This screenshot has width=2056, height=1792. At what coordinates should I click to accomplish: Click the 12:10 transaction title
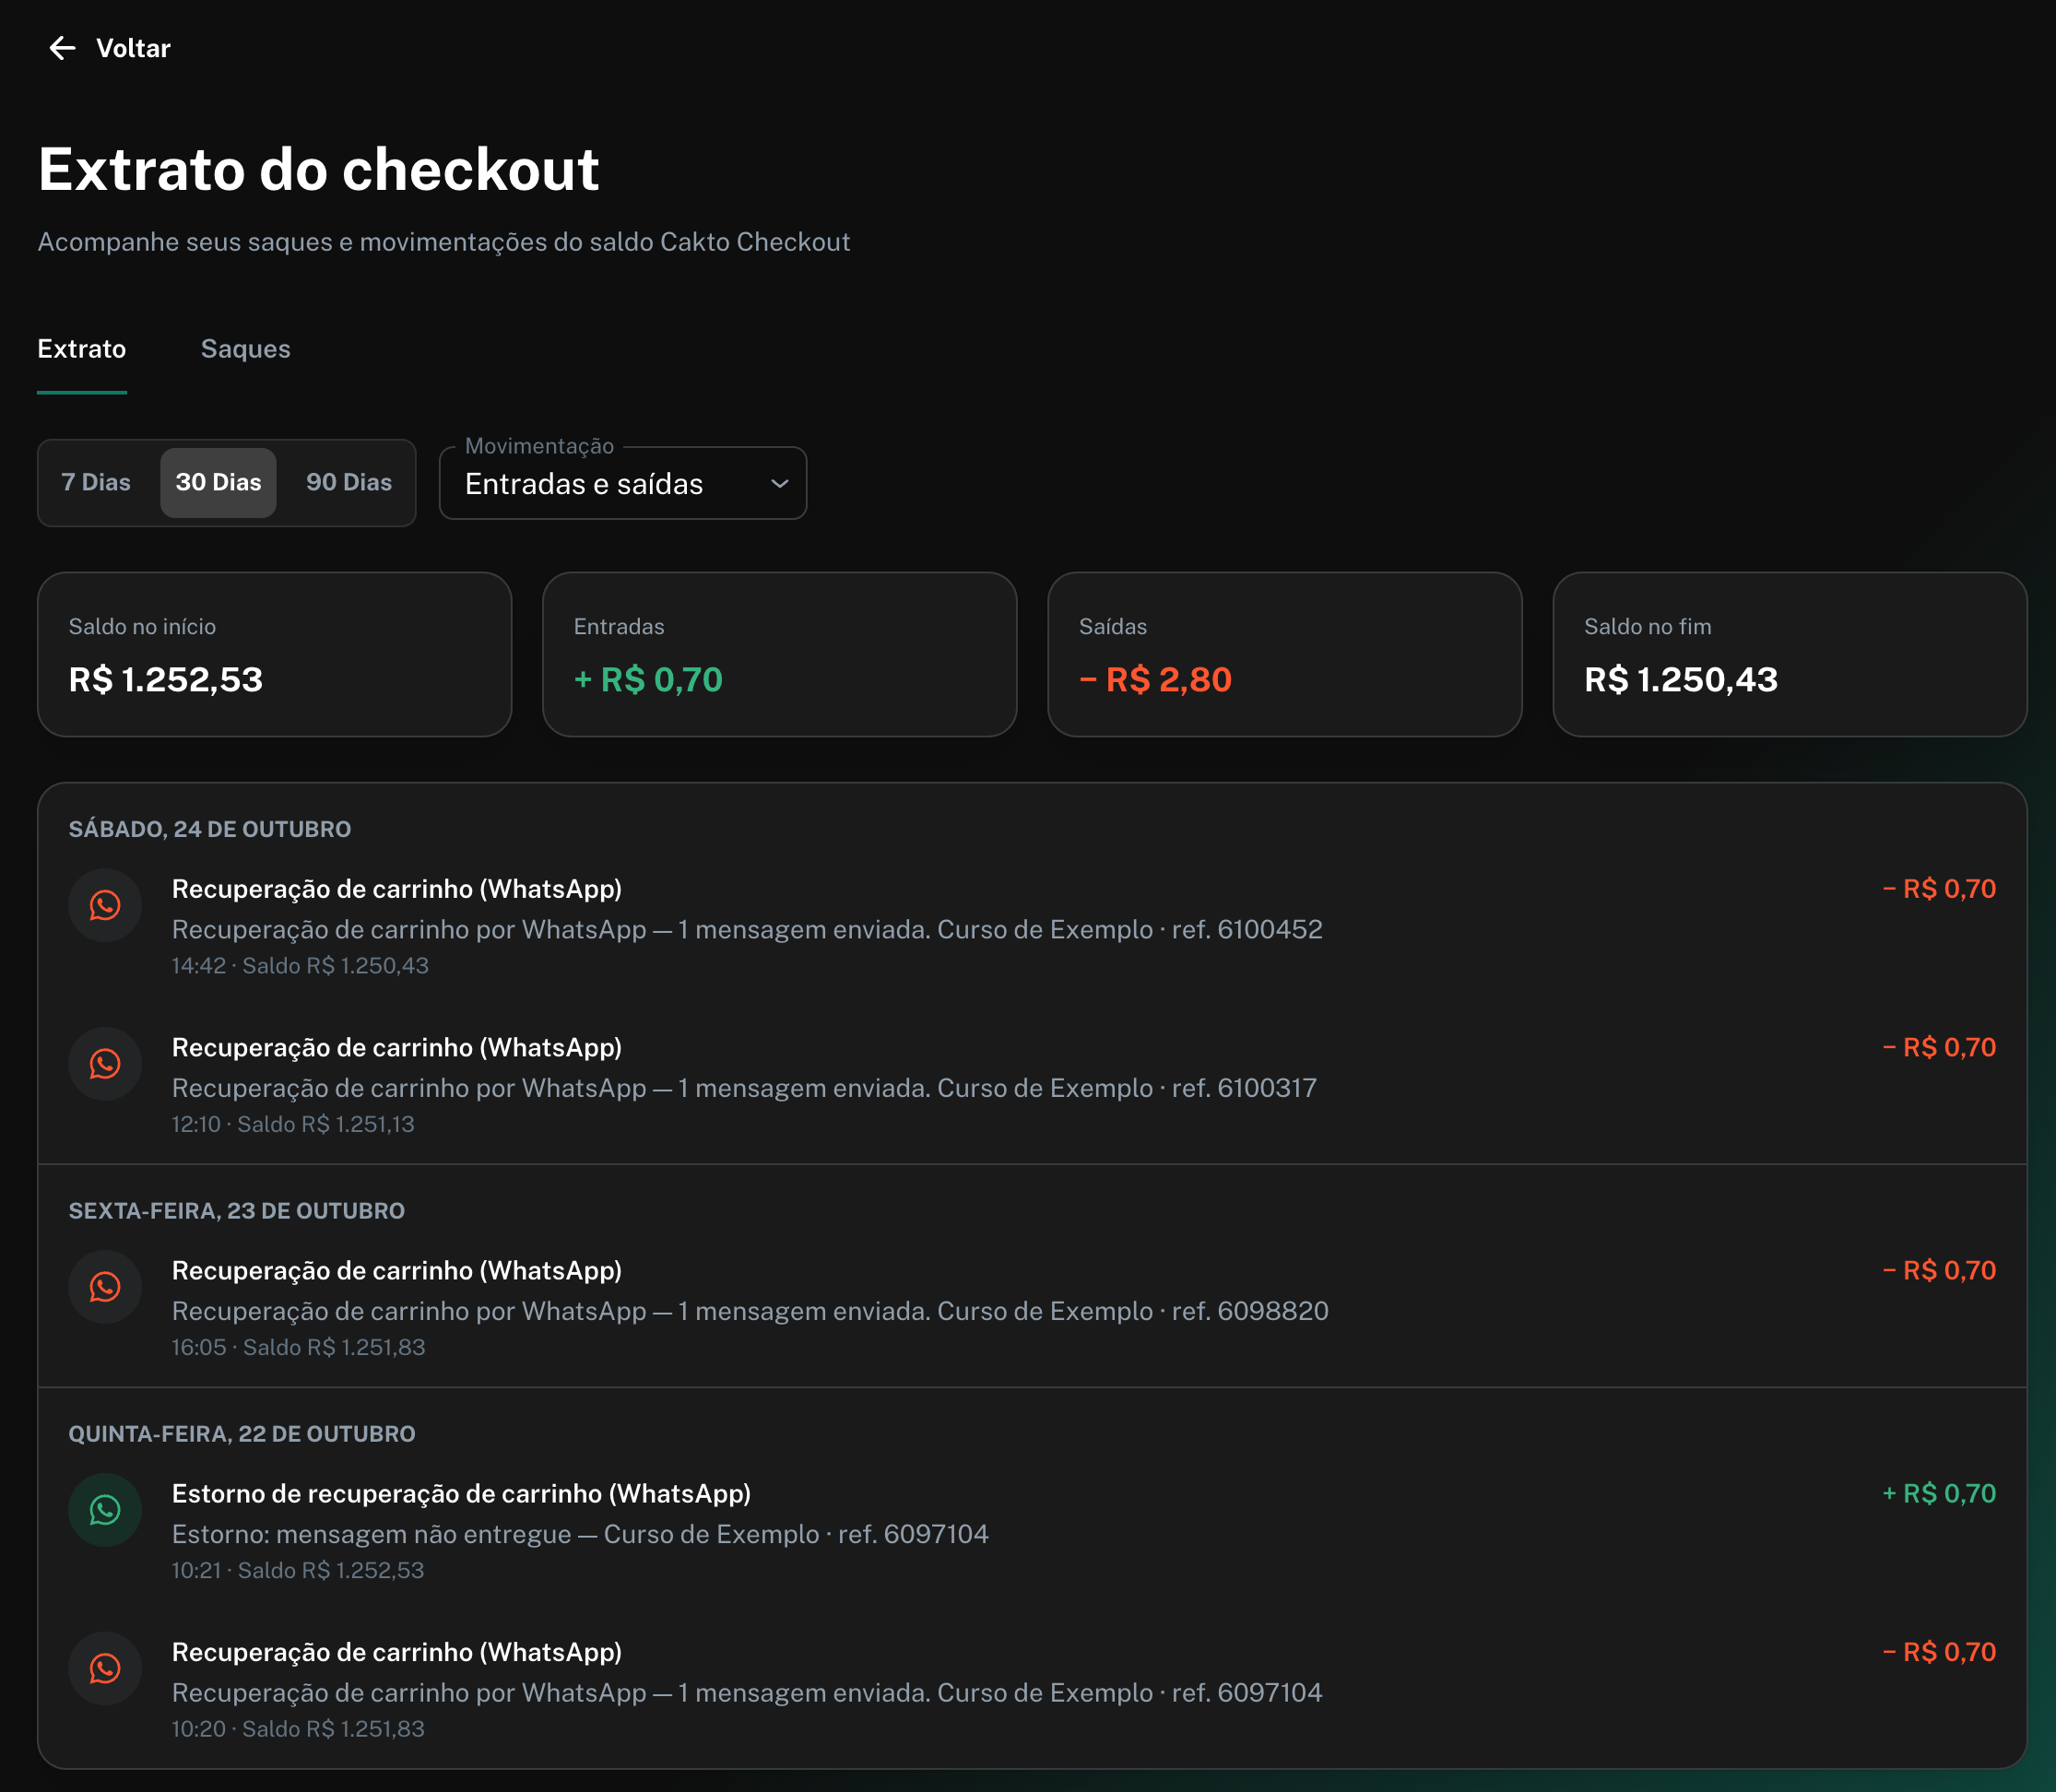[397, 1048]
